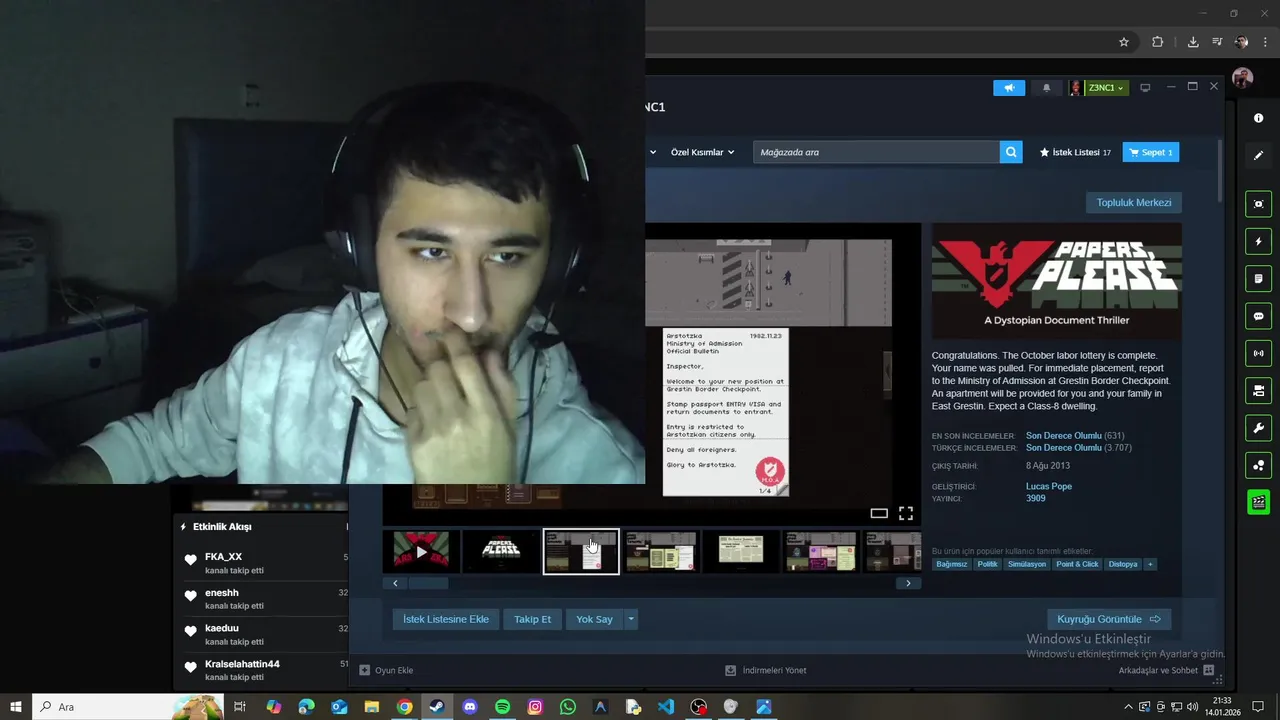Click the Steam announcements megaphone button
The image size is (1280, 720).
click(1009, 88)
